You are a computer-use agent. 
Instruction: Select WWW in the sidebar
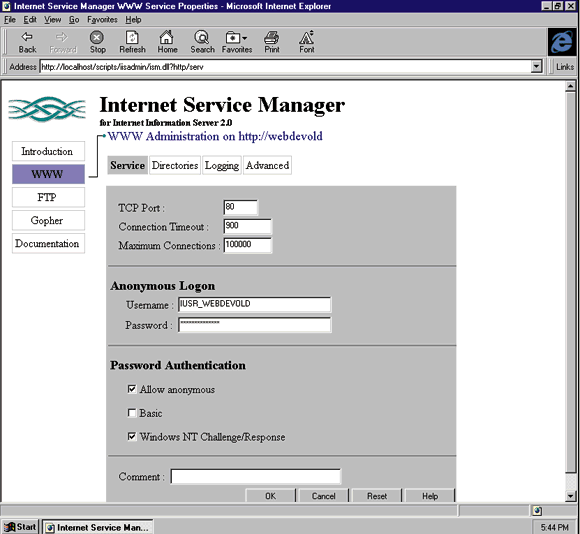[x=48, y=174]
